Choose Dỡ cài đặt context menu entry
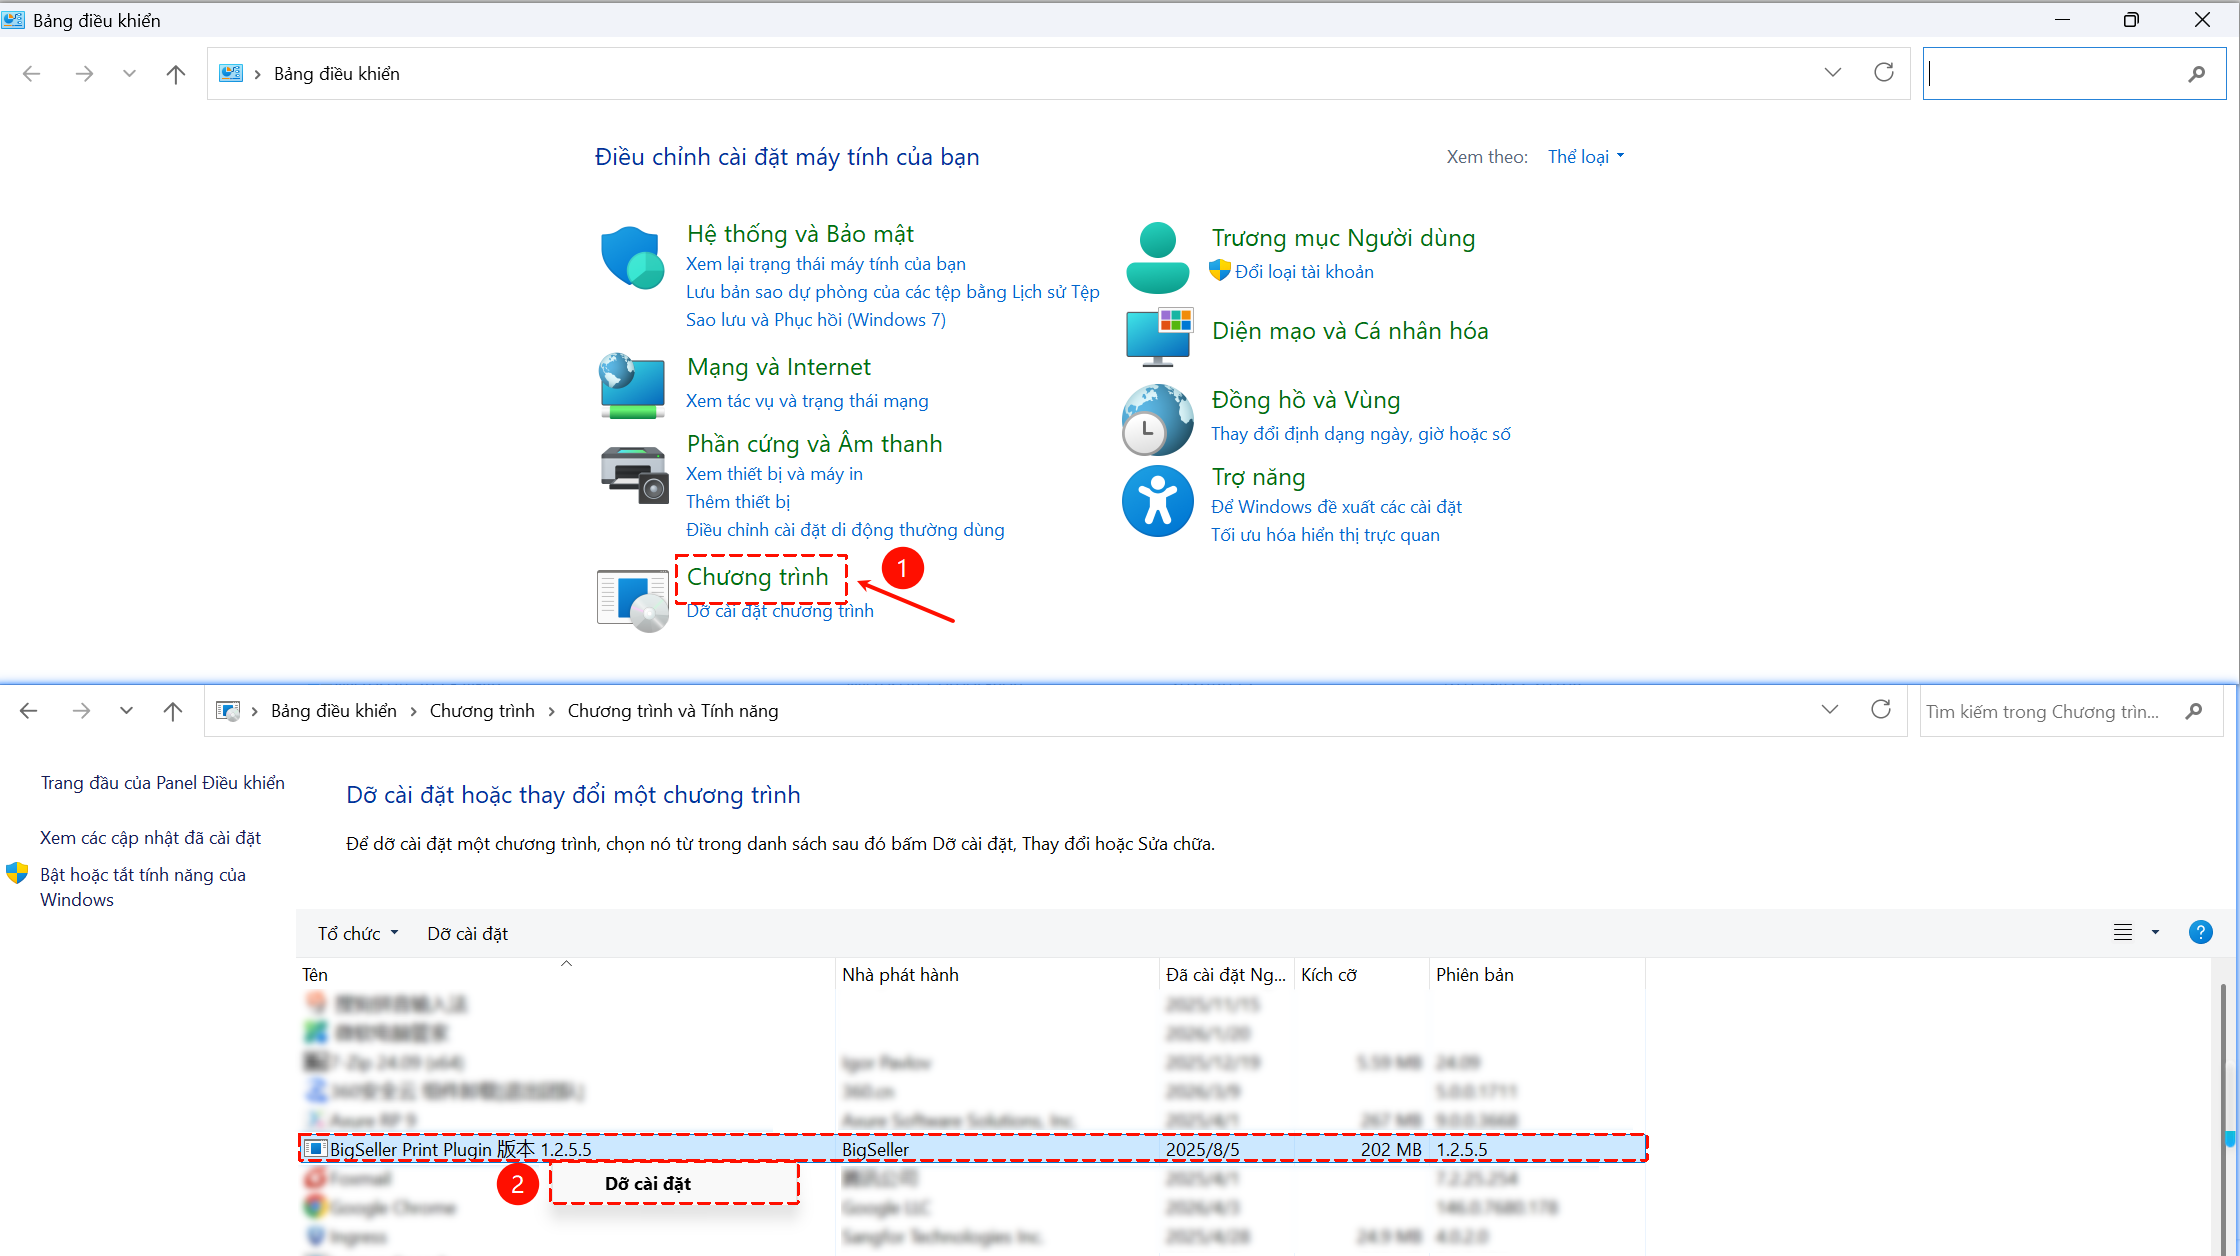 [648, 1183]
